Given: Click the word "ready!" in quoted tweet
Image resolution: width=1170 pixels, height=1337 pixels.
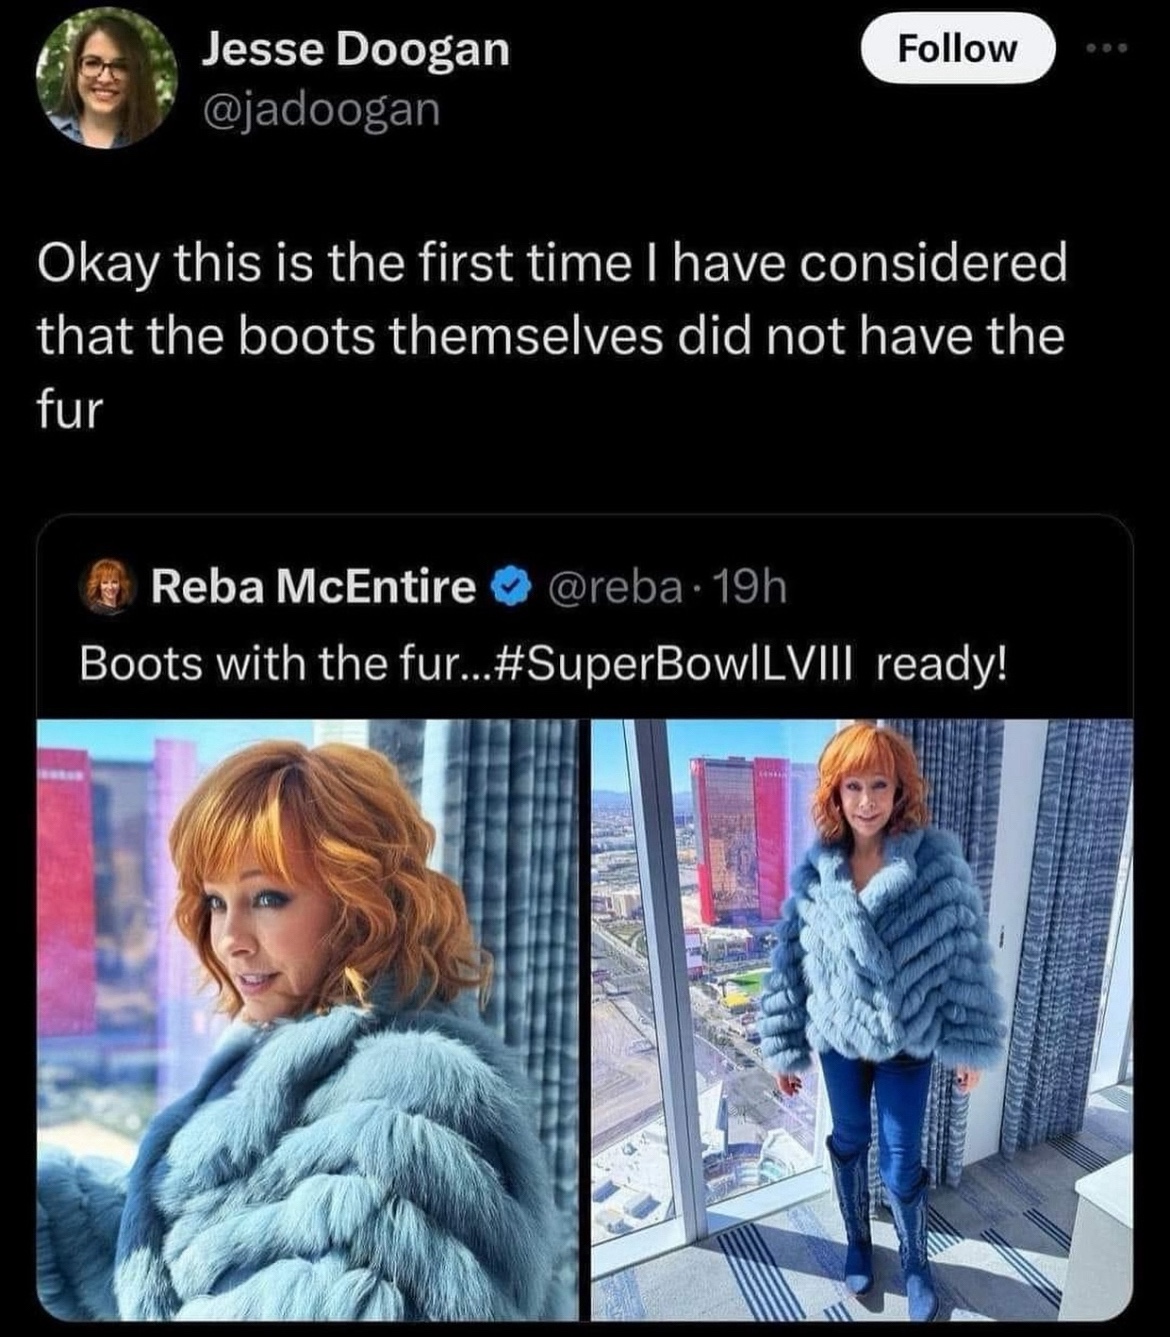Looking at the screenshot, I should (941, 663).
